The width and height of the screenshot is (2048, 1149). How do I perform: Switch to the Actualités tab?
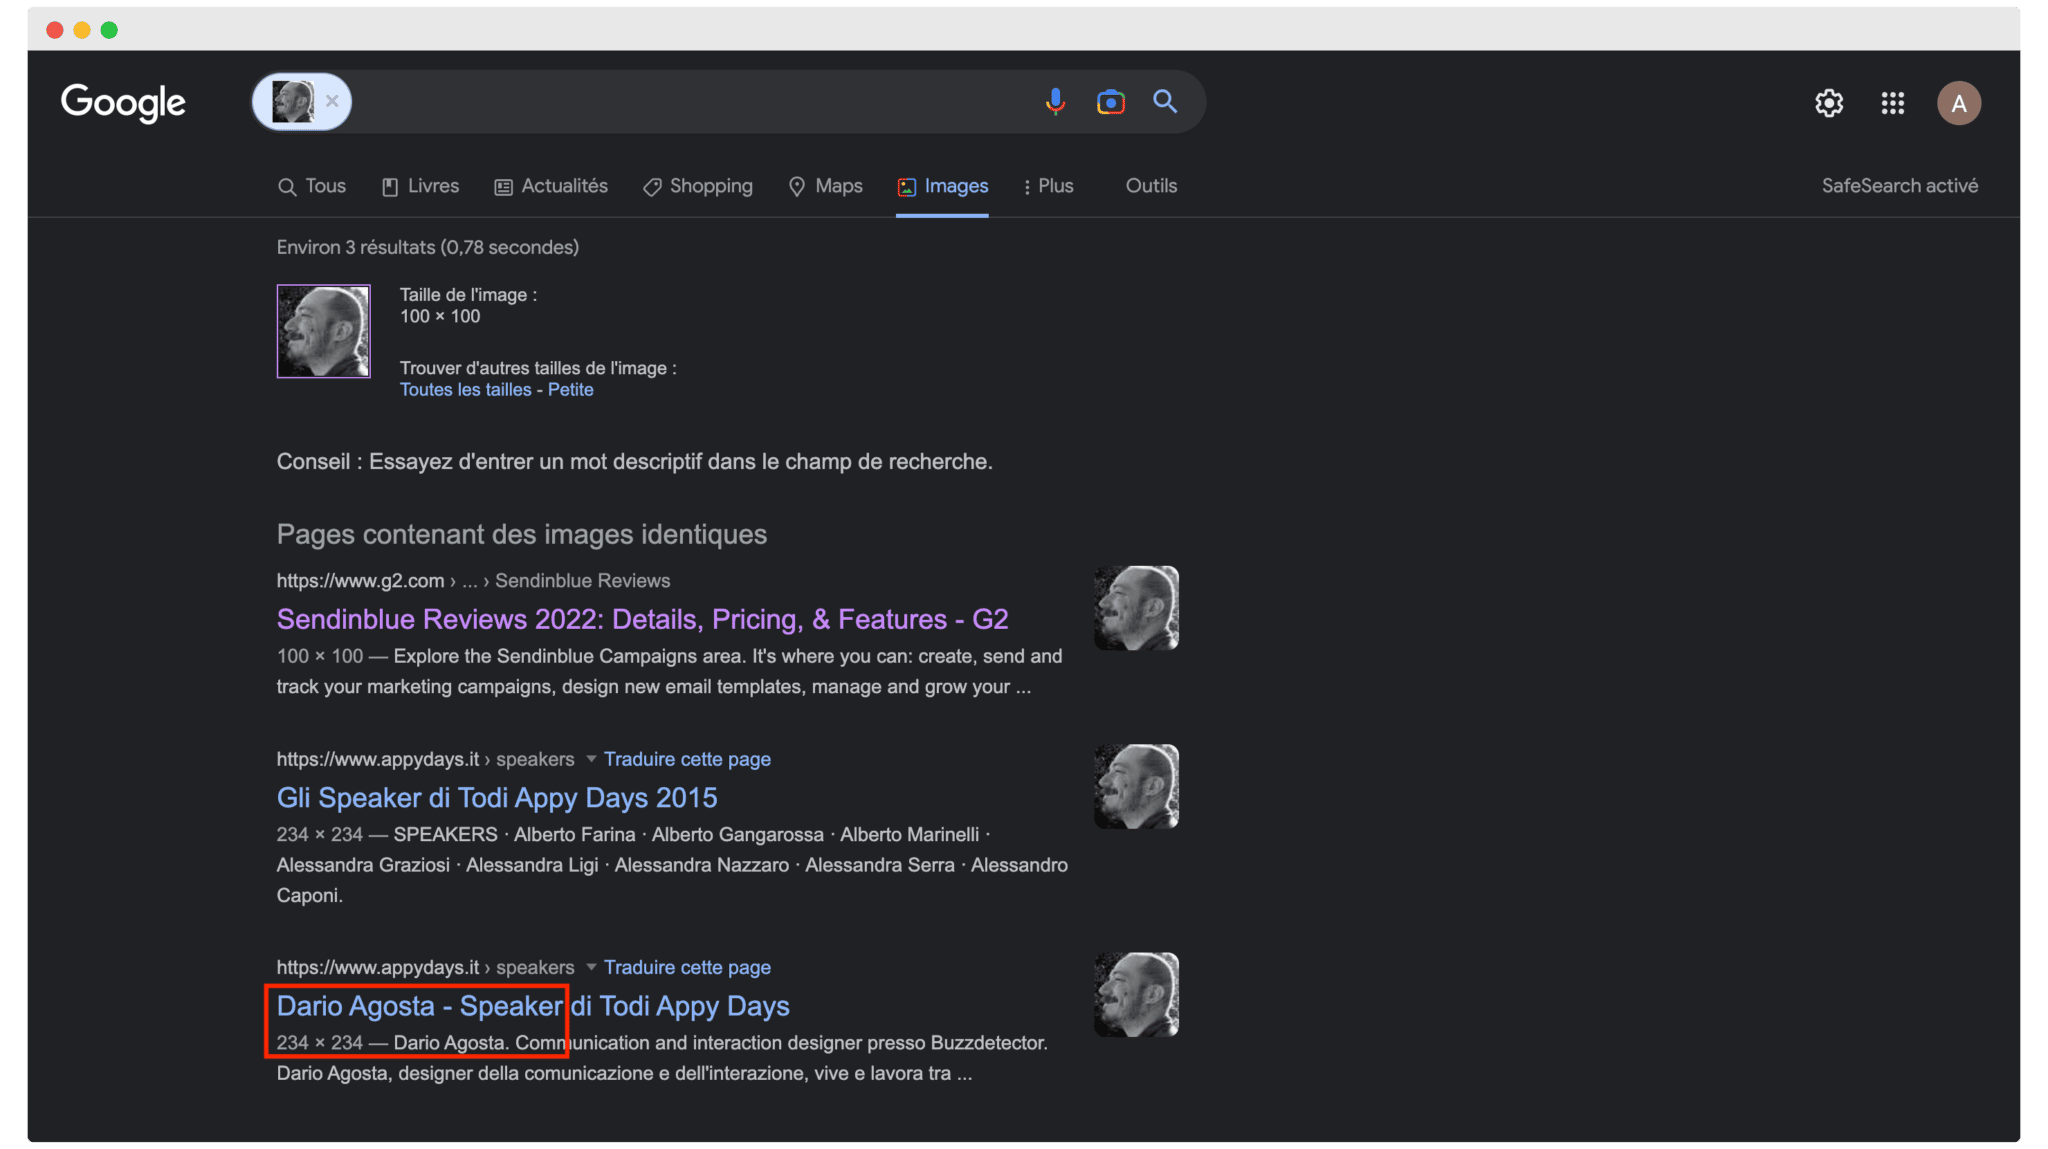(x=551, y=186)
